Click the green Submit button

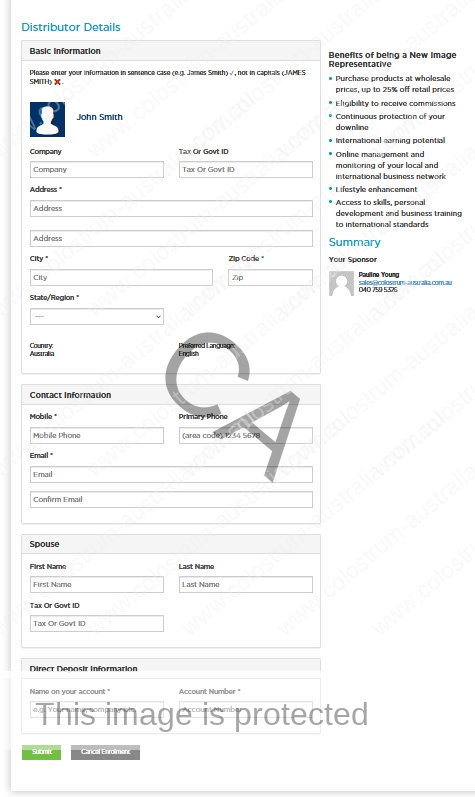pyautogui.click(x=41, y=752)
